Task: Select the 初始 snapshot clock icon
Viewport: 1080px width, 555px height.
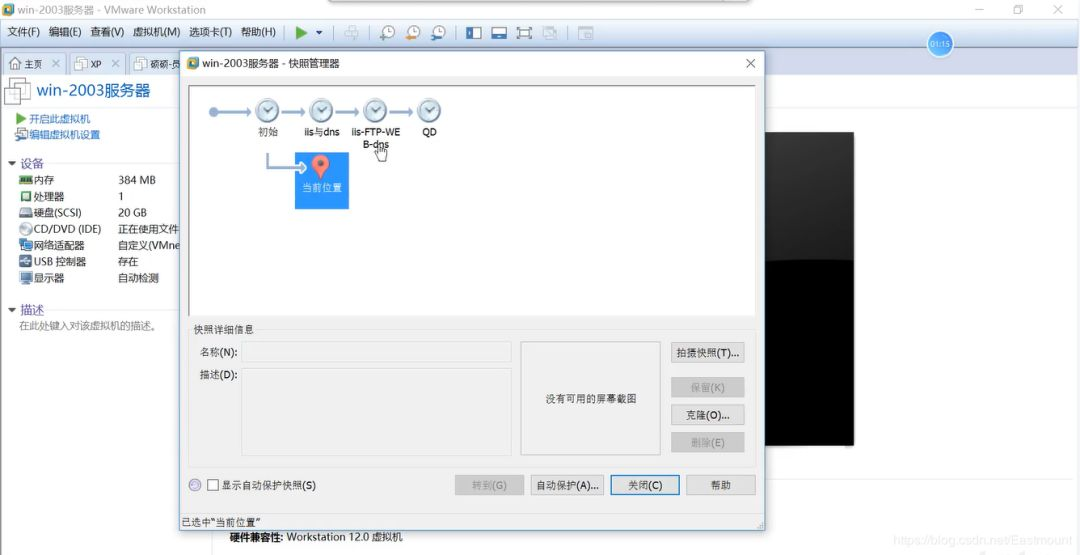Action: point(267,111)
